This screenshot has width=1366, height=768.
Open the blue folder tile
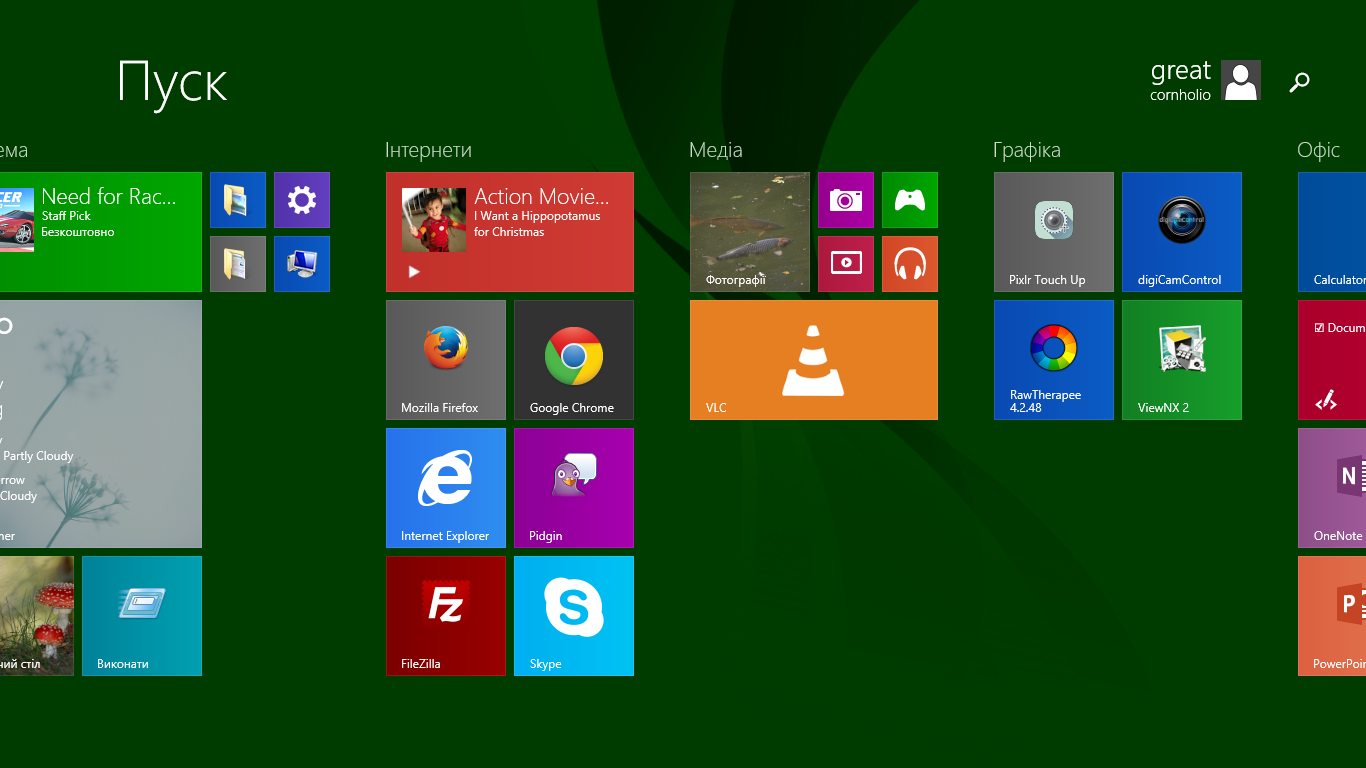pyautogui.click(x=238, y=200)
